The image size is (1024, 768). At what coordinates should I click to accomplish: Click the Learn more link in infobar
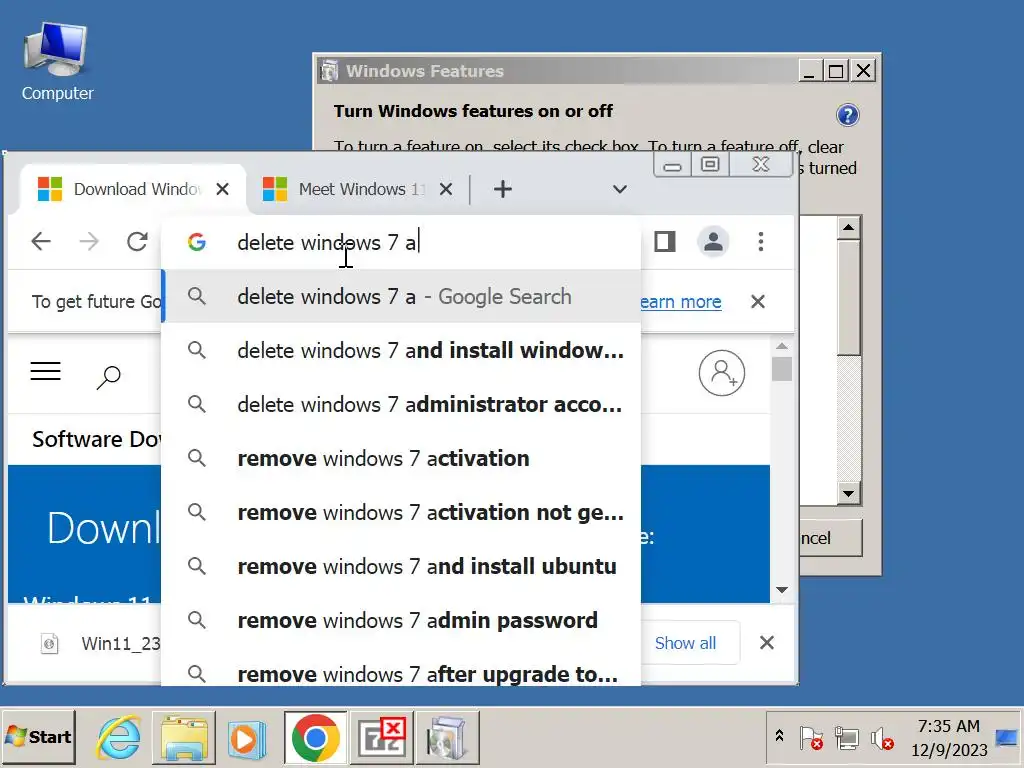click(x=681, y=302)
